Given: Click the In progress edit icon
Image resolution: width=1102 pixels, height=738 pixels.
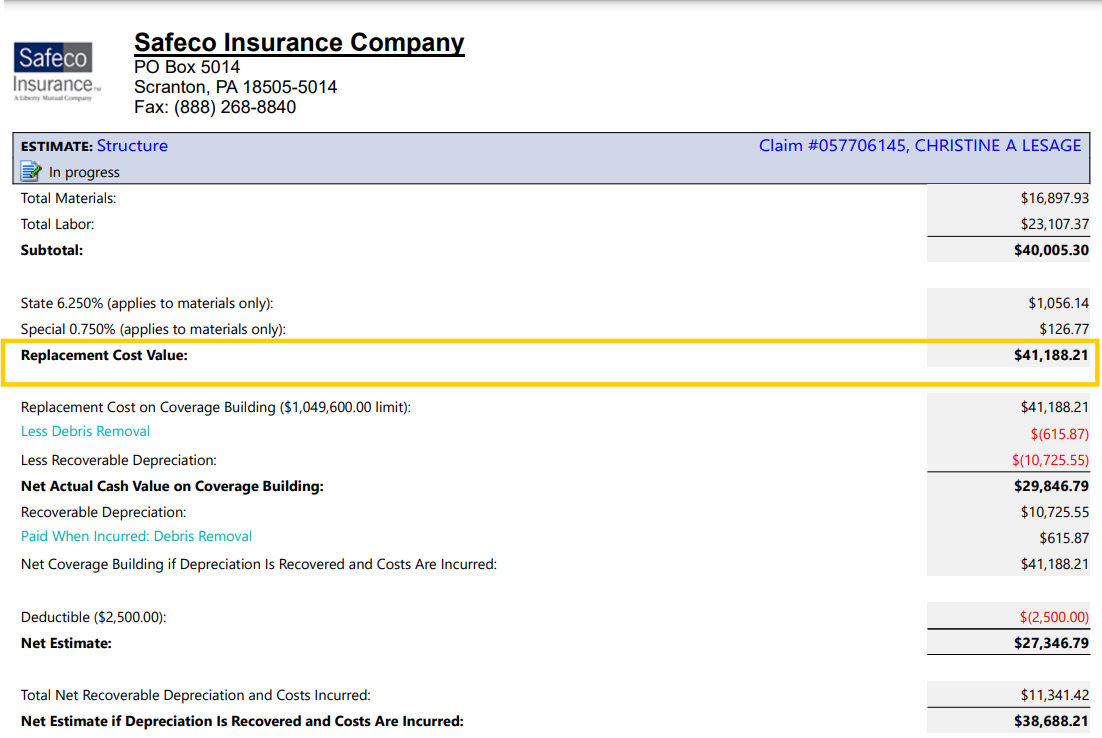Looking at the screenshot, I should point(31,171).
